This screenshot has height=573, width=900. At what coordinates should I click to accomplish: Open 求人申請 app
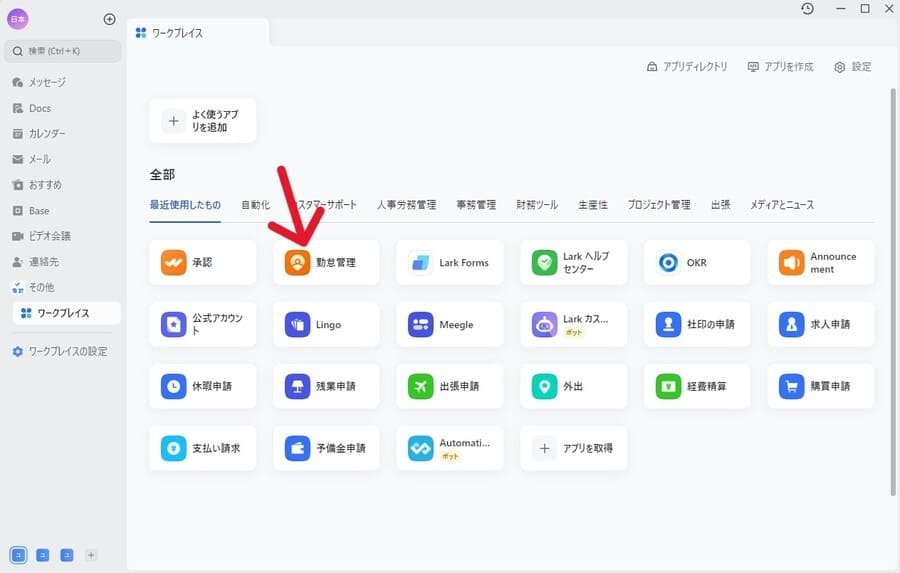[x=821, y=324]
